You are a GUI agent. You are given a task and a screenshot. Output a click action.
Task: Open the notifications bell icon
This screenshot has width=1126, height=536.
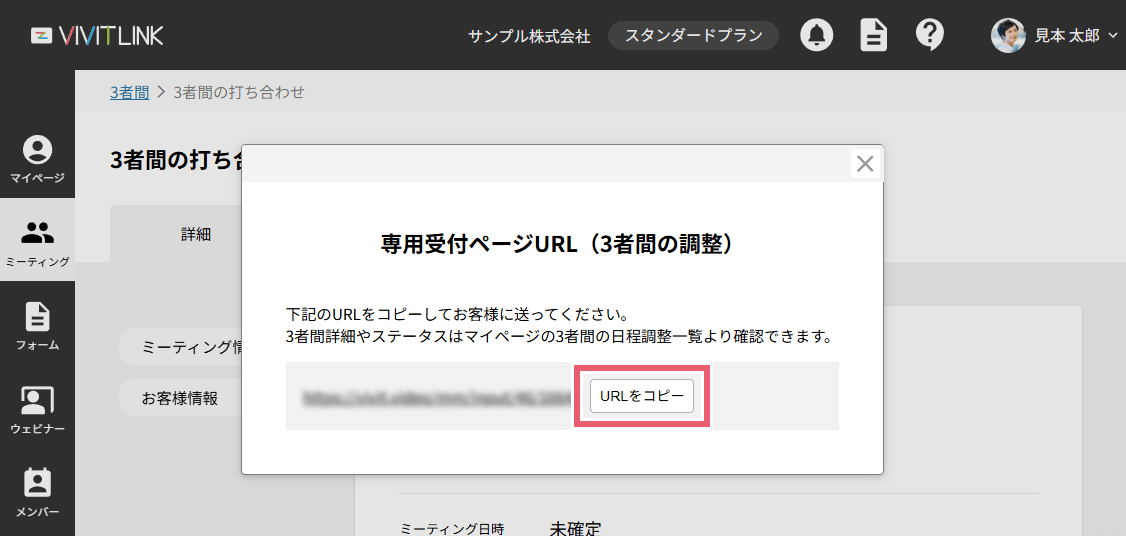(817, 35)
